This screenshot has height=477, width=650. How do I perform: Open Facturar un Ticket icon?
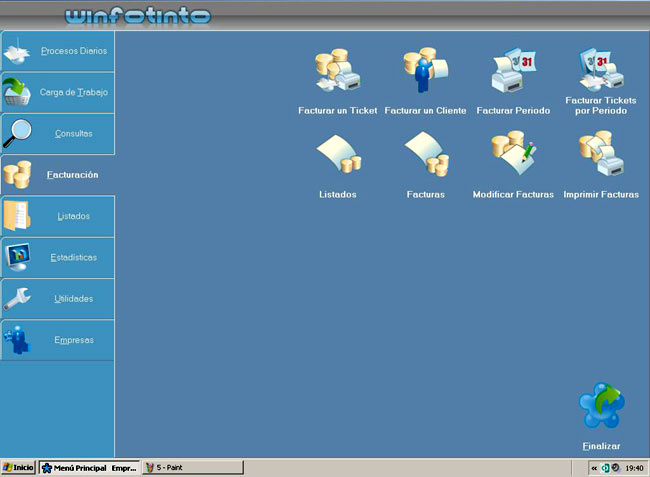point(337,74)
